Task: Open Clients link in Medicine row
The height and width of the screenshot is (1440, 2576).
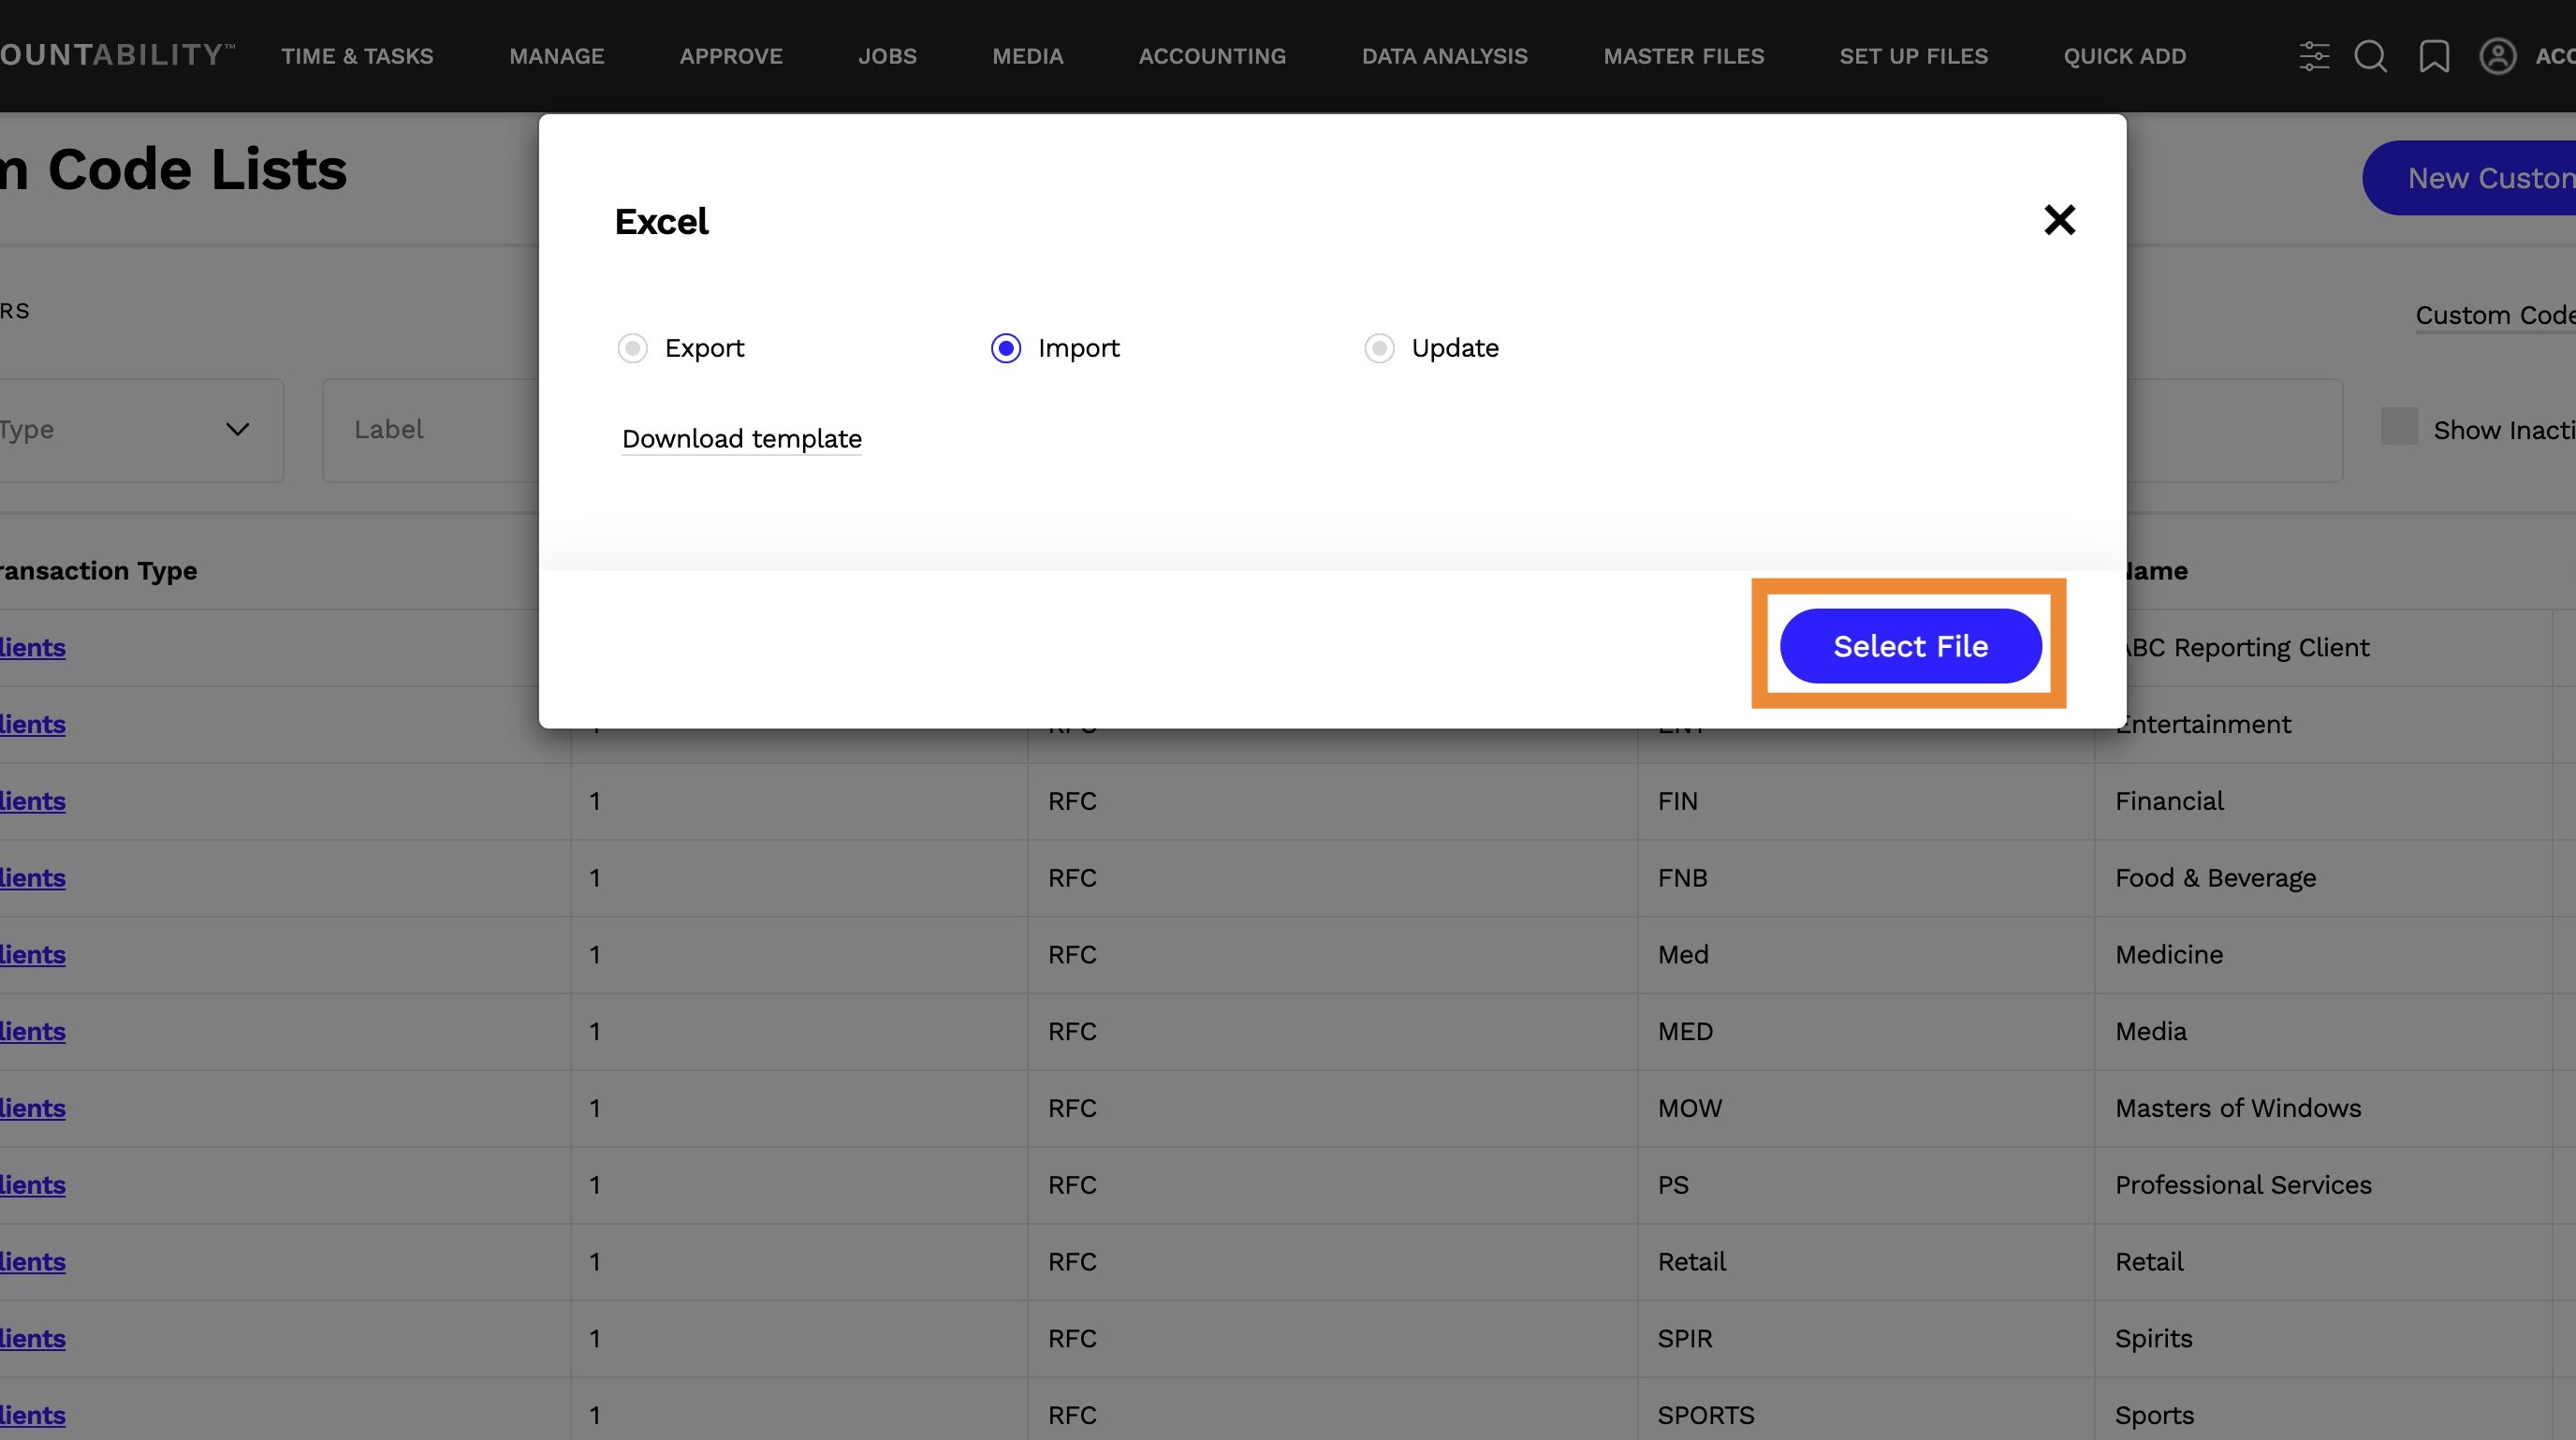Action: point(32,955)
